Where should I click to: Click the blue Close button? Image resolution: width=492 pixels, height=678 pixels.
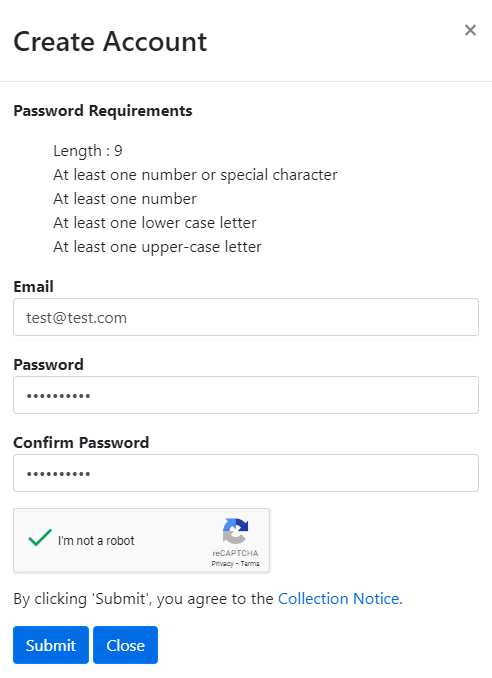(x=125, y=645)
